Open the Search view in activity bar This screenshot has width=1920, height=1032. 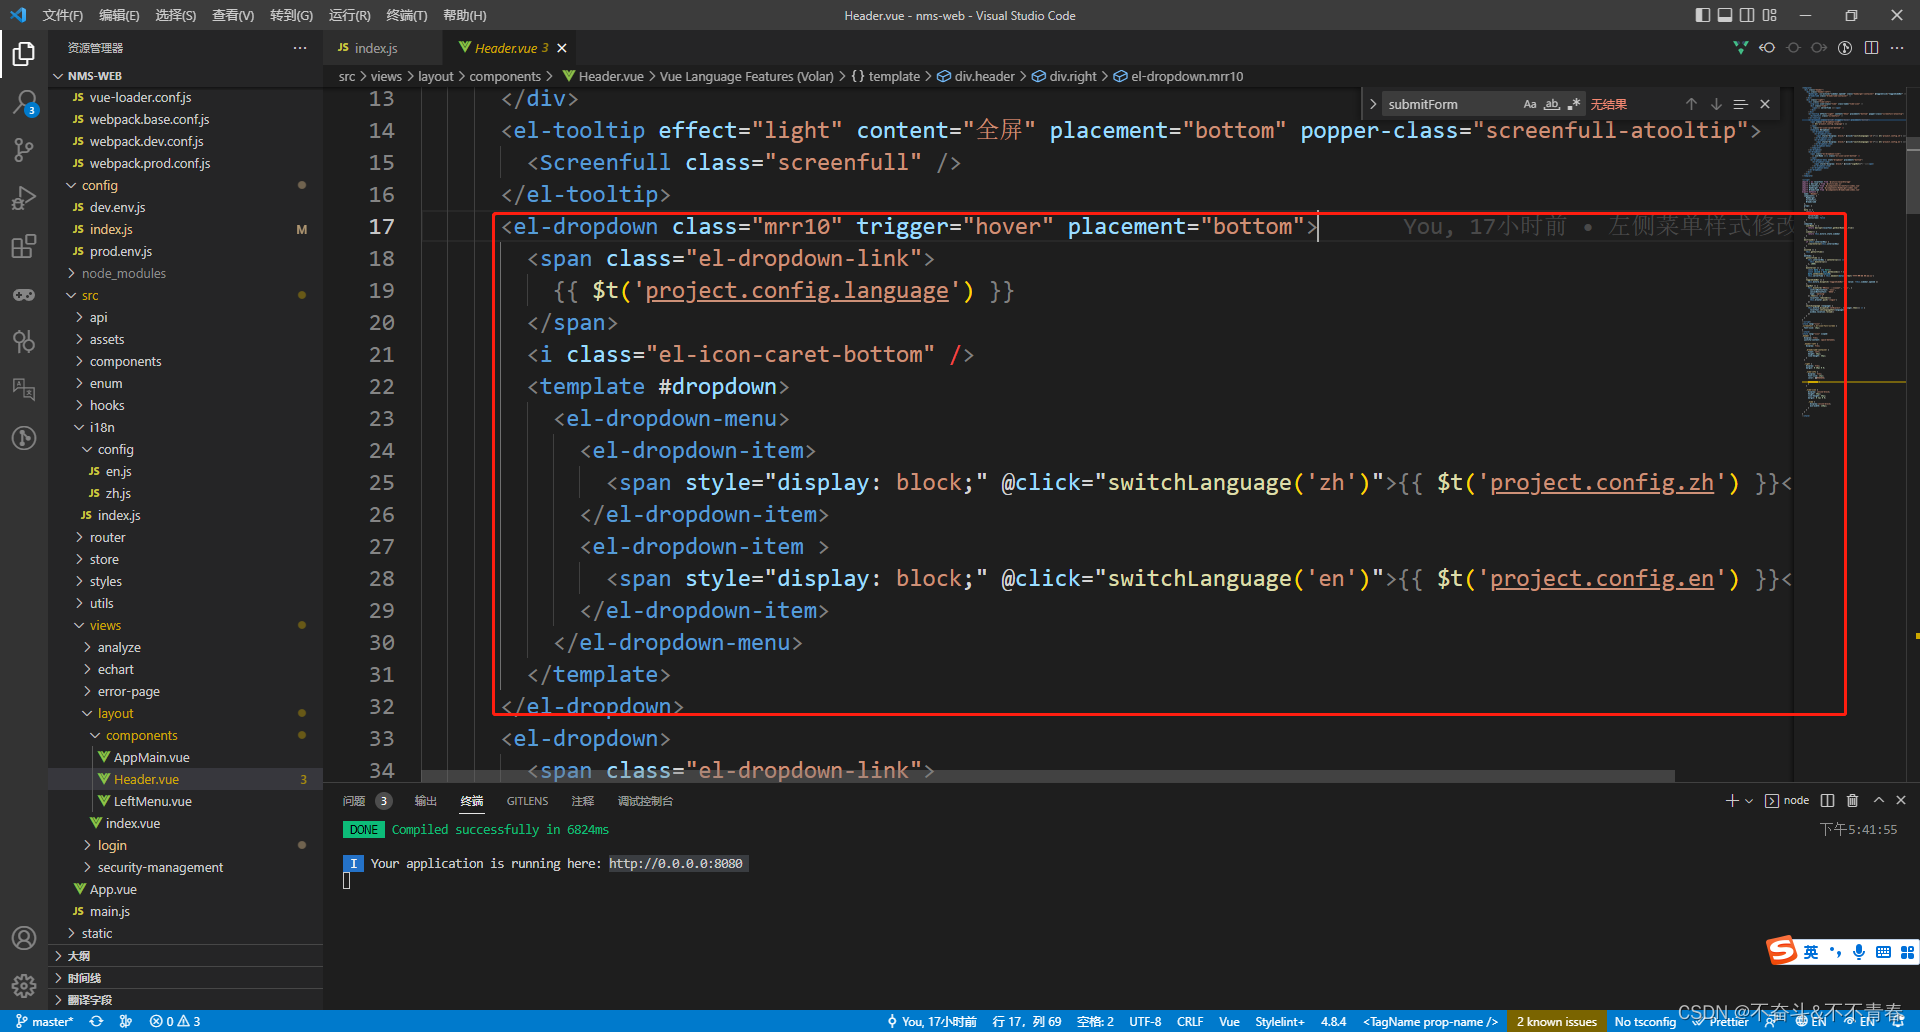pyautogui.click(x=24, y=102)
